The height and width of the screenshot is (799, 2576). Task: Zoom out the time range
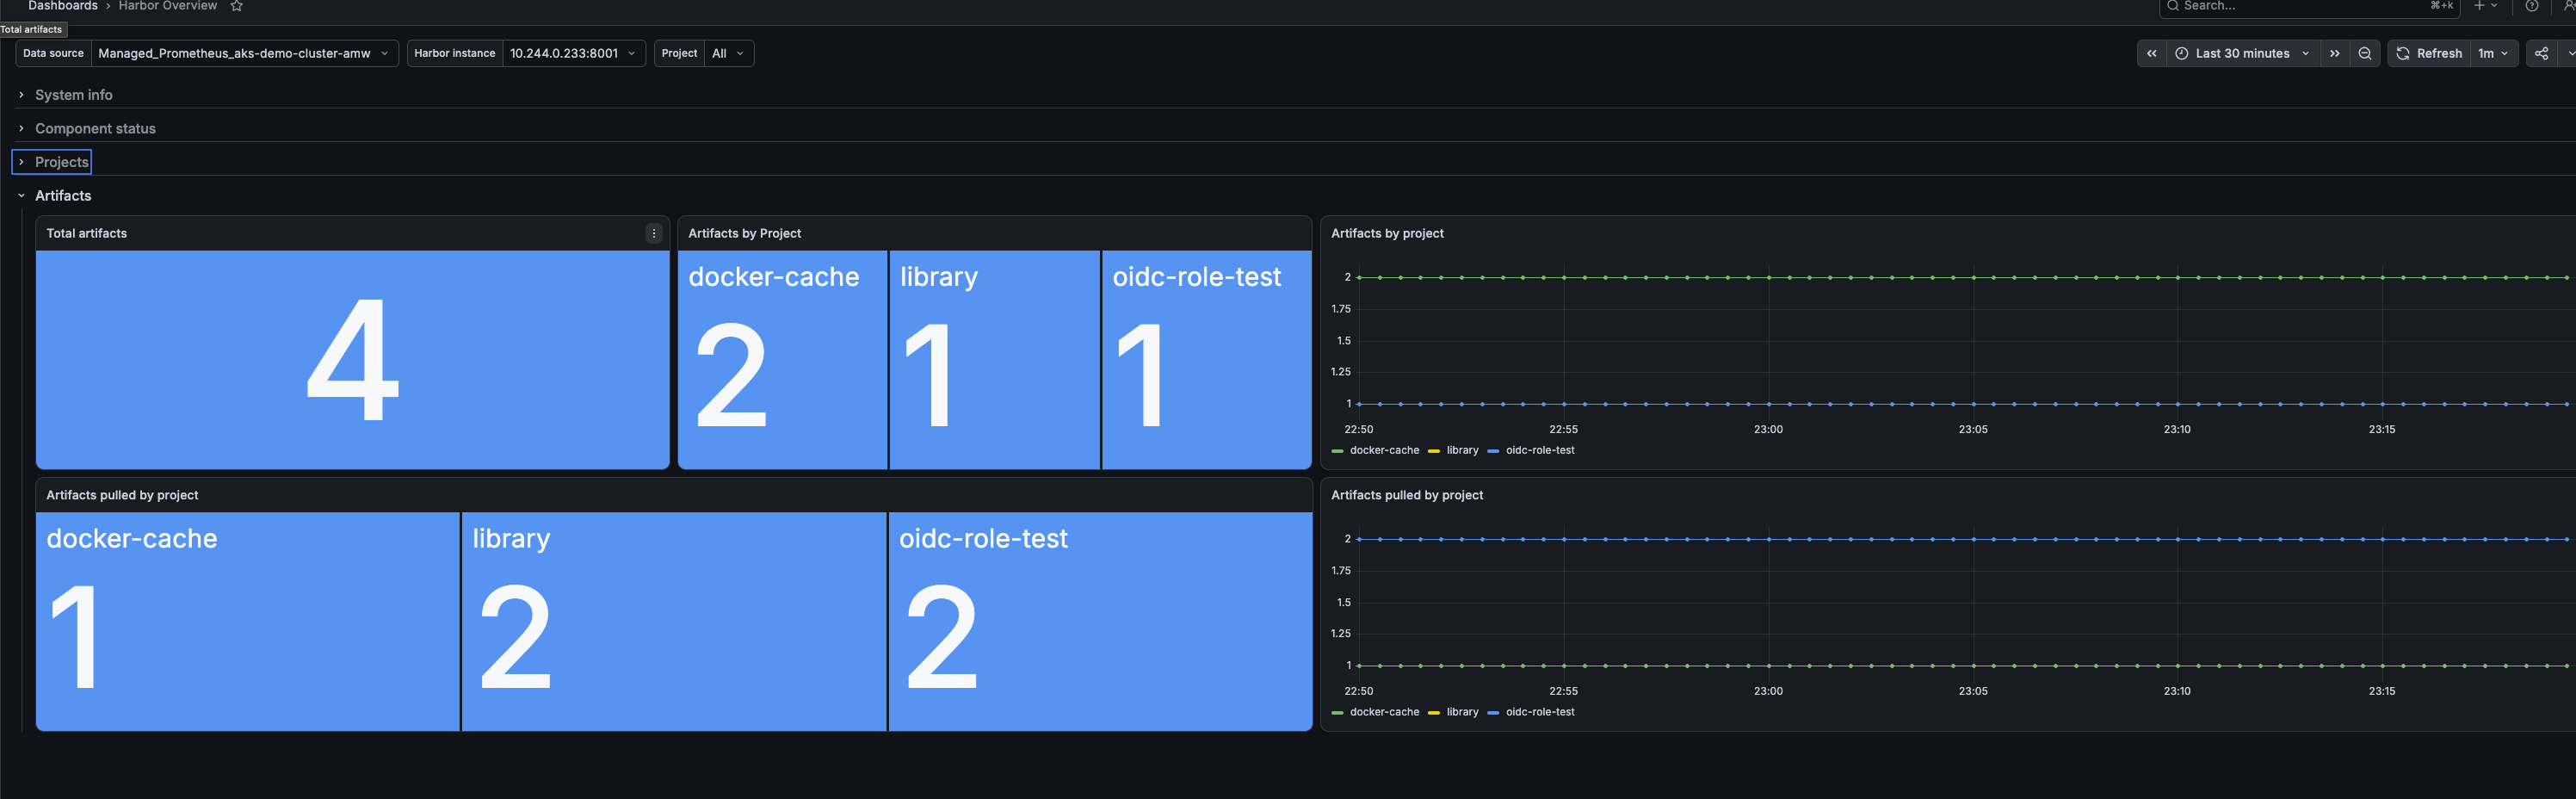coord(2364,54)
